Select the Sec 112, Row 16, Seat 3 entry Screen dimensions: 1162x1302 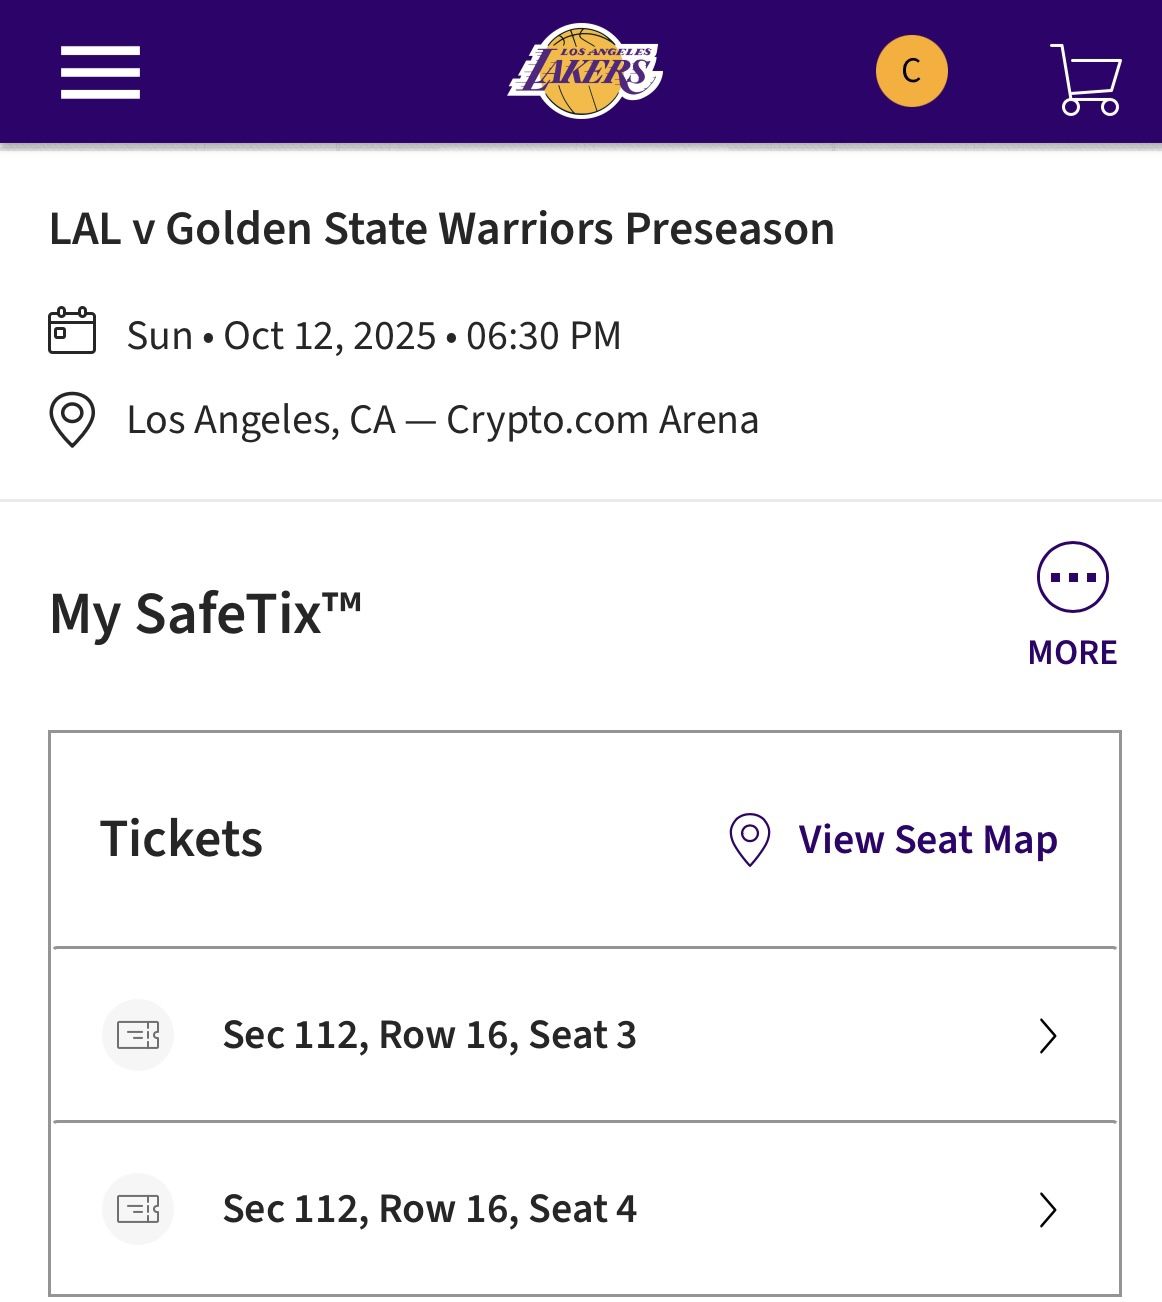(429, 1035)
